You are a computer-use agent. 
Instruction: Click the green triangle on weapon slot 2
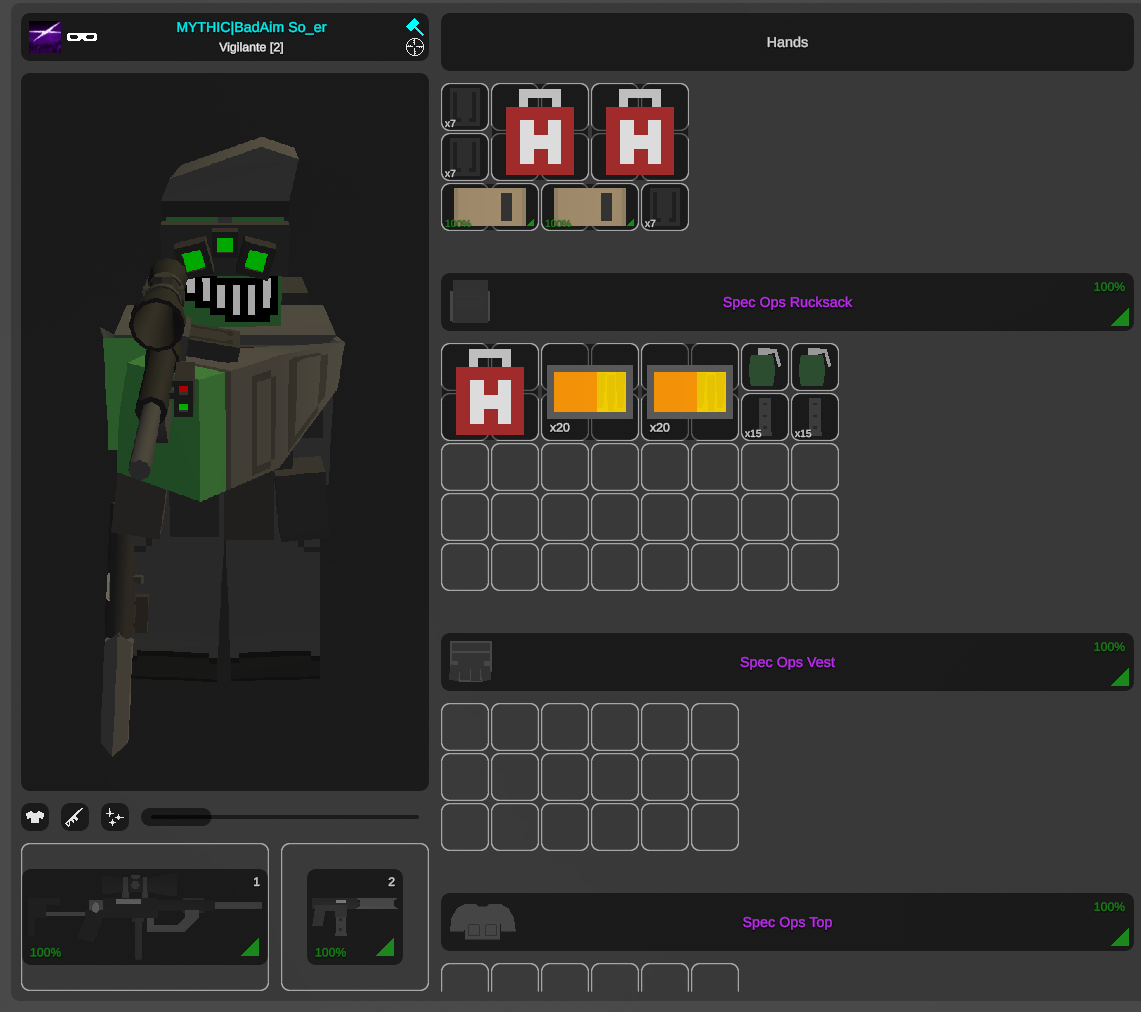386,947
